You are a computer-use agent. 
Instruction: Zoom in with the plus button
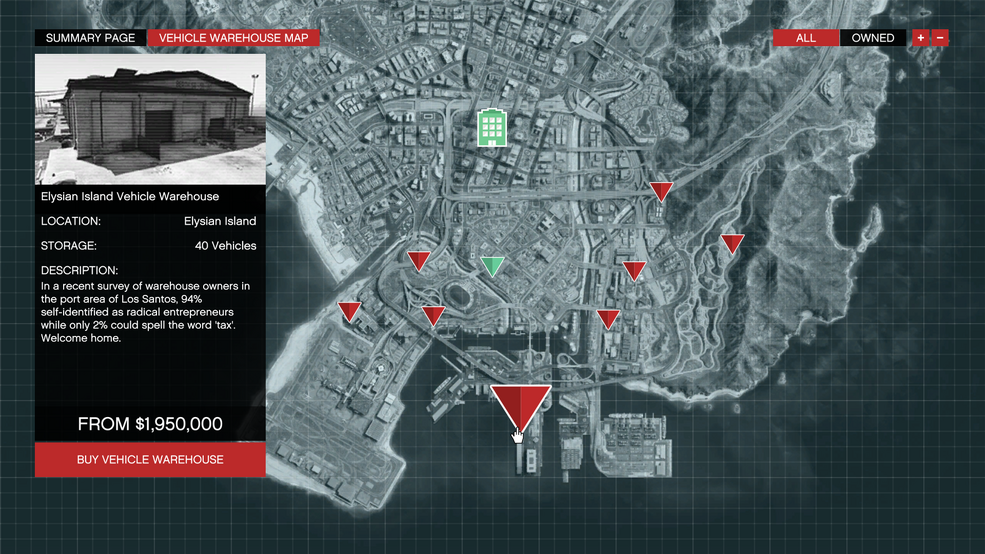[x=921, y=38]
